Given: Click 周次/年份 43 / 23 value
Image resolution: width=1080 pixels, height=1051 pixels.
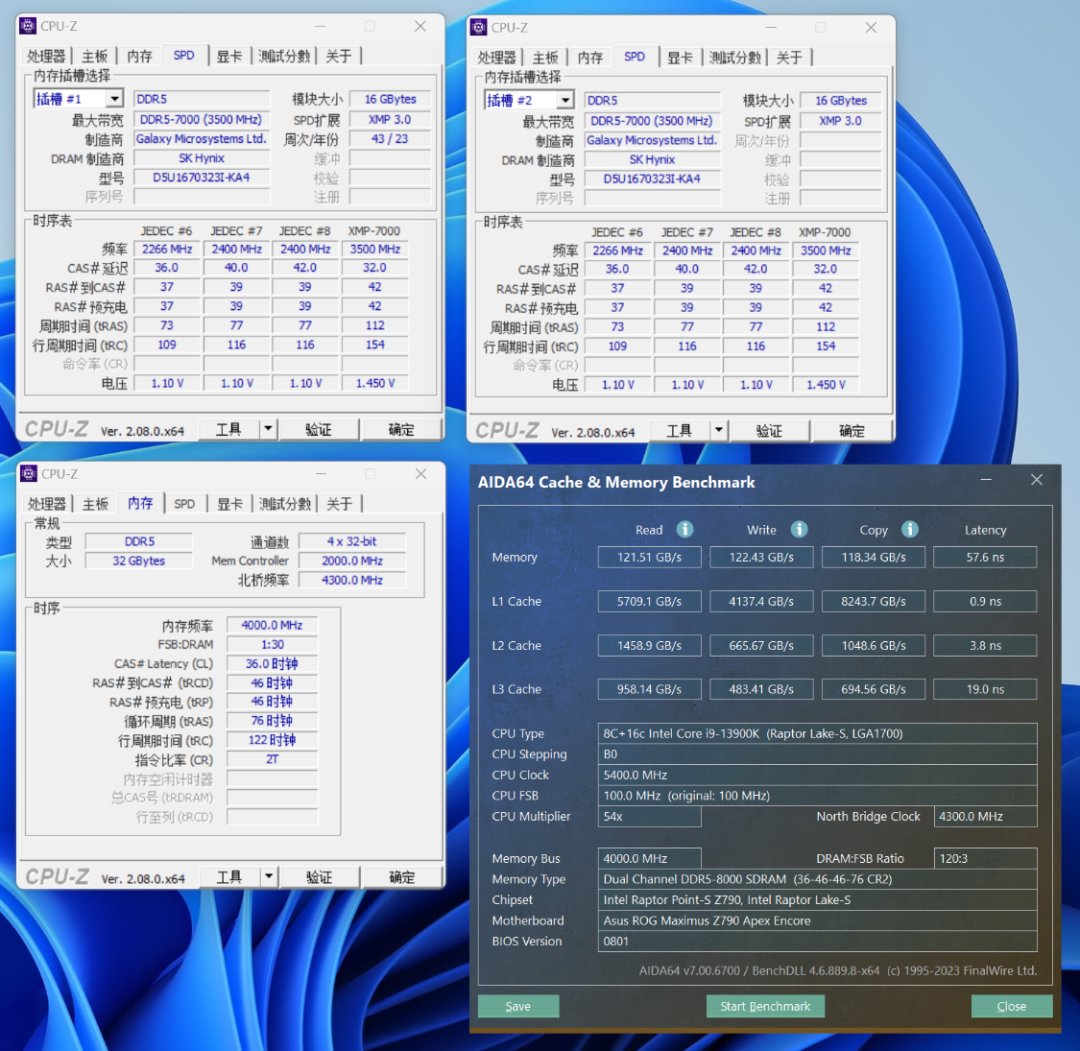Looking at the screenshot, I should tap(390, 138).
